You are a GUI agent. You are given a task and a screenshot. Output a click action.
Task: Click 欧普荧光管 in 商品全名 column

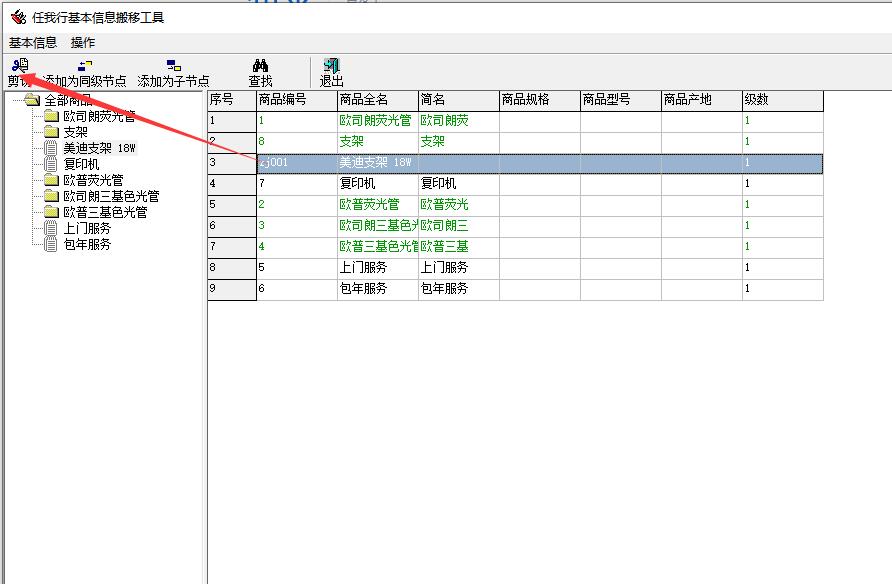click(x=378, y=205)
